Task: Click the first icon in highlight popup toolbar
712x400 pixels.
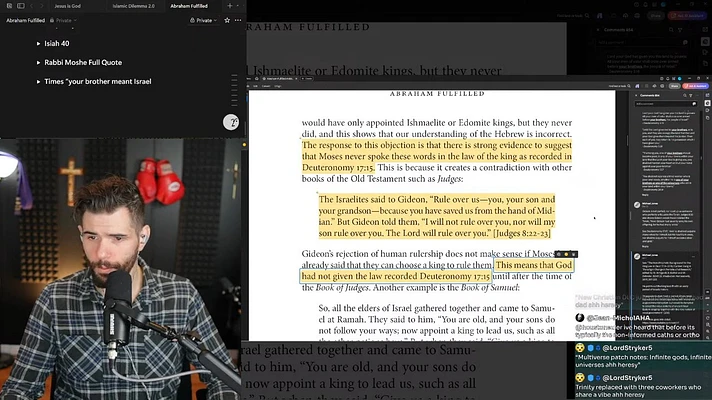Action: (x=559, y=254)
